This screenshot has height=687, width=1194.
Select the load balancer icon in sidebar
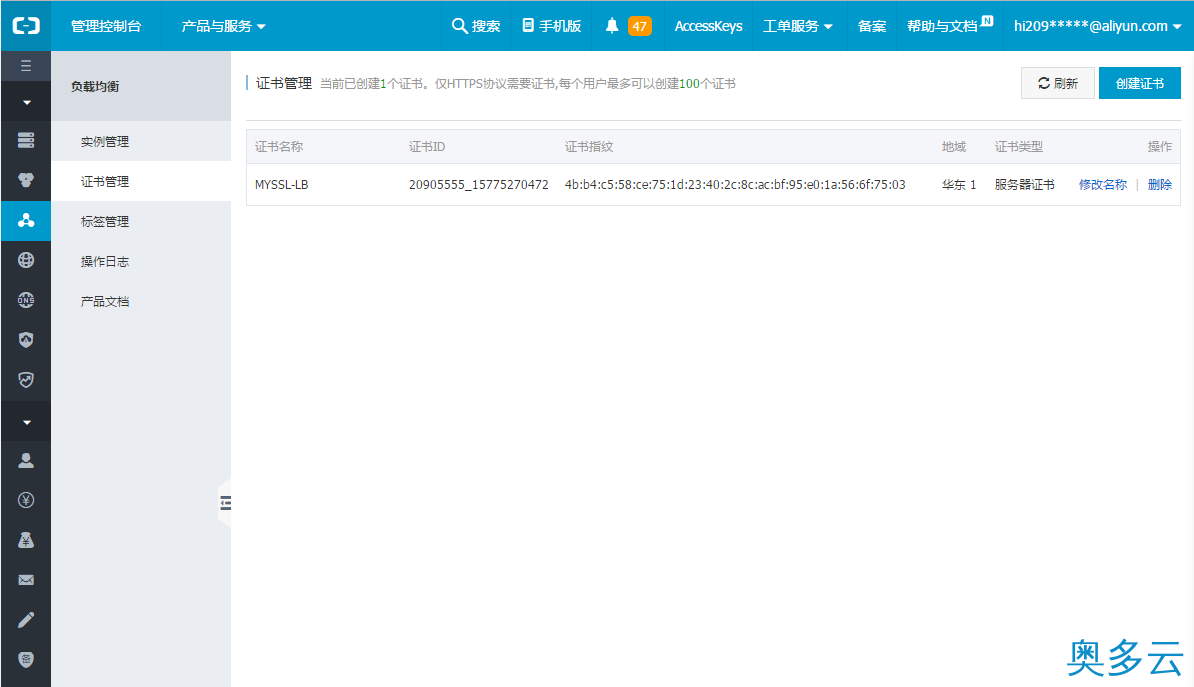tap(26, 220)
